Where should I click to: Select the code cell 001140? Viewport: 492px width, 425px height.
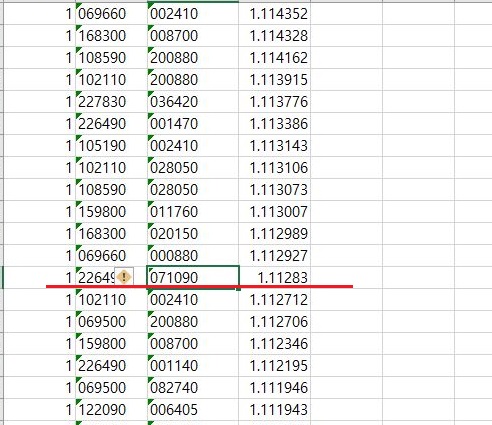pyautogui.click(x=193, y=366)
